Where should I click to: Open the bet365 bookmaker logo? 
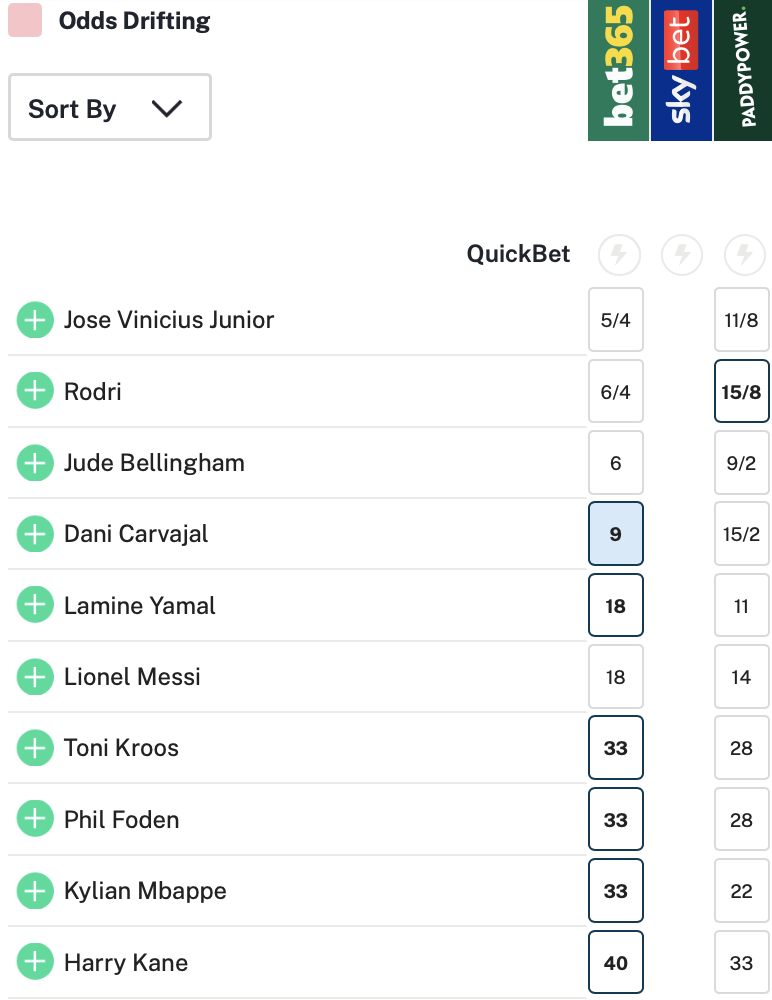(x=618, y=70)
